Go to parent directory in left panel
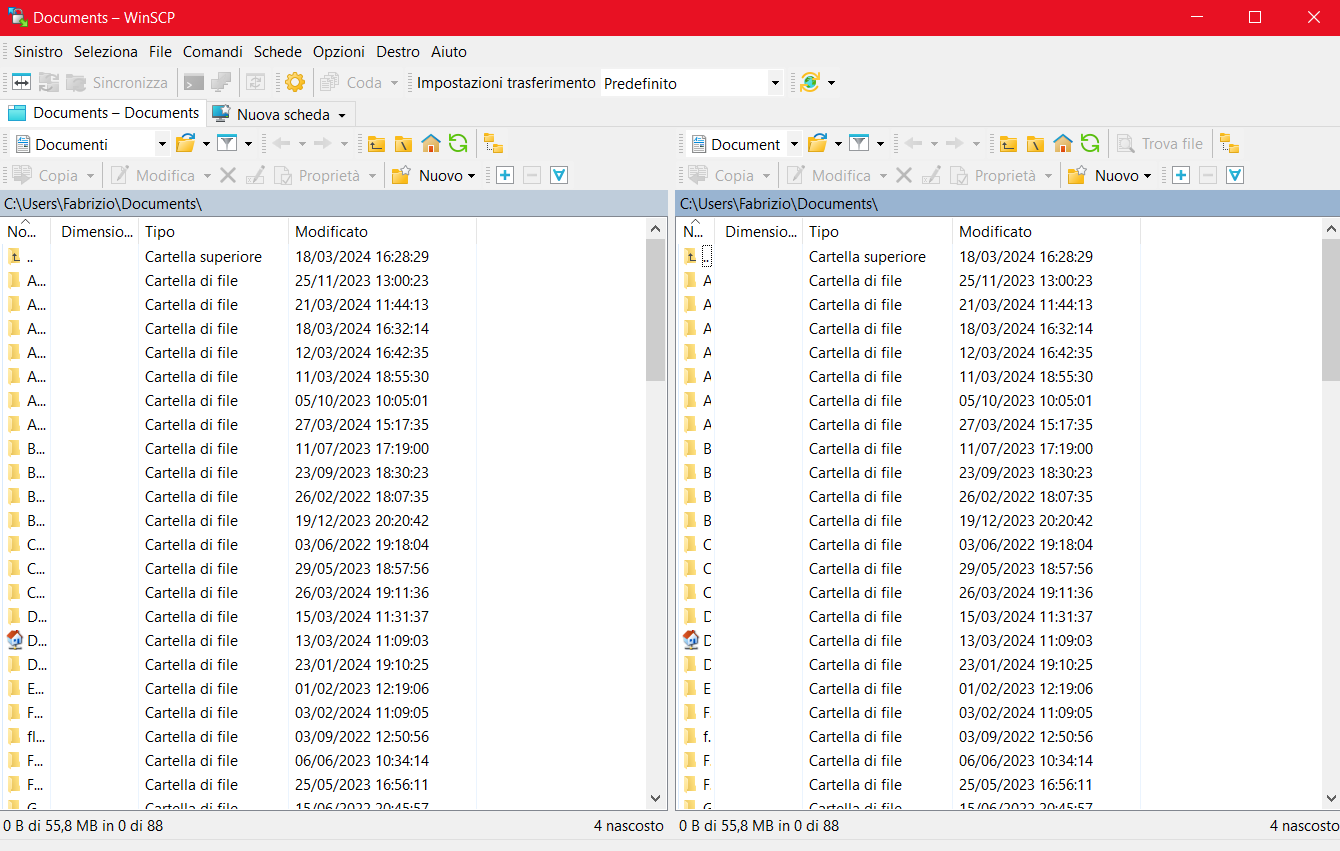Screen dimensions: 1340x851 [375, 143]
